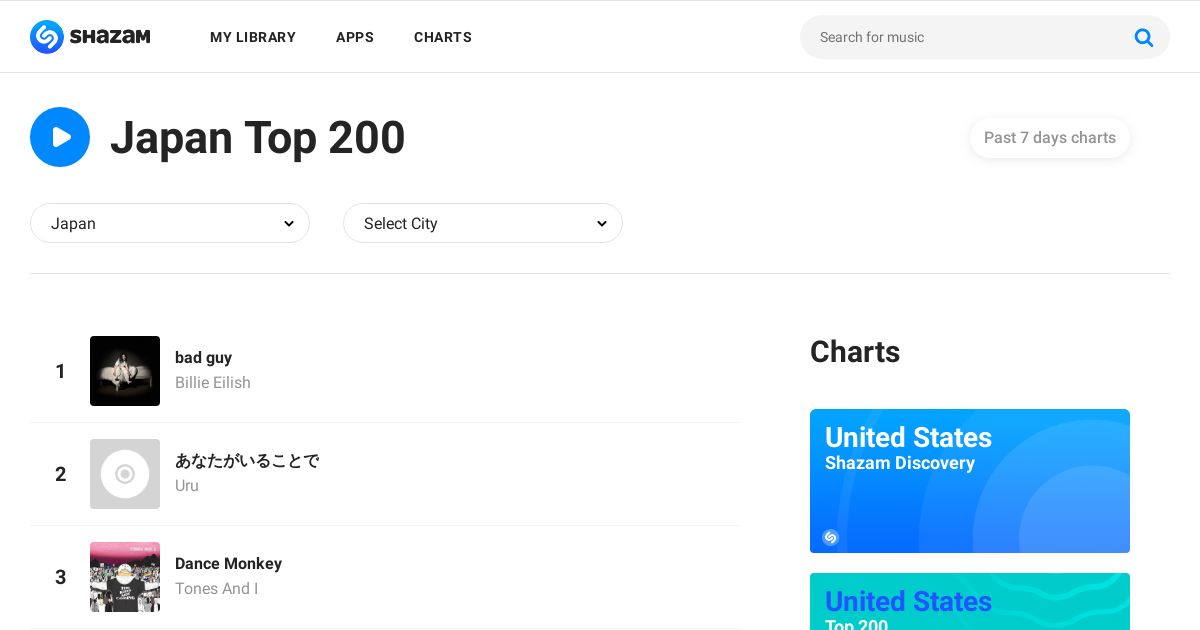Play the Japan Top 200 chart

click(x=60, y=137)
